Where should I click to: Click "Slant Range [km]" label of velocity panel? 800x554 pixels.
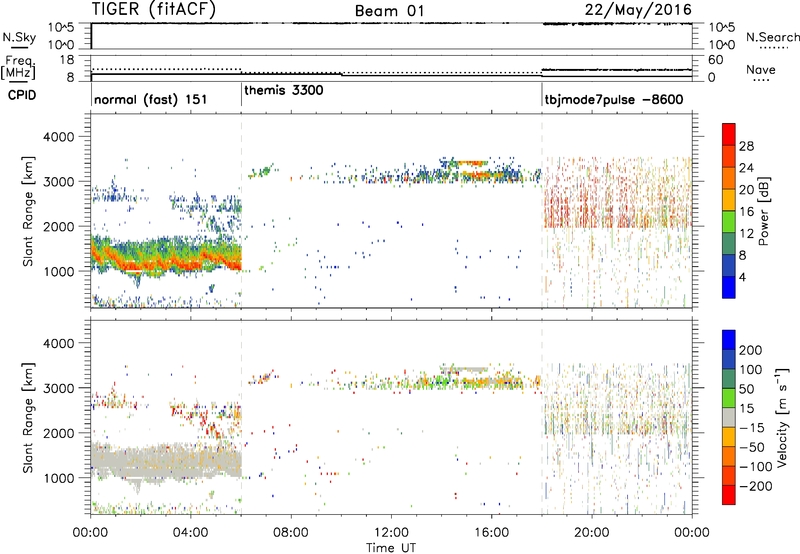[28, 418]
